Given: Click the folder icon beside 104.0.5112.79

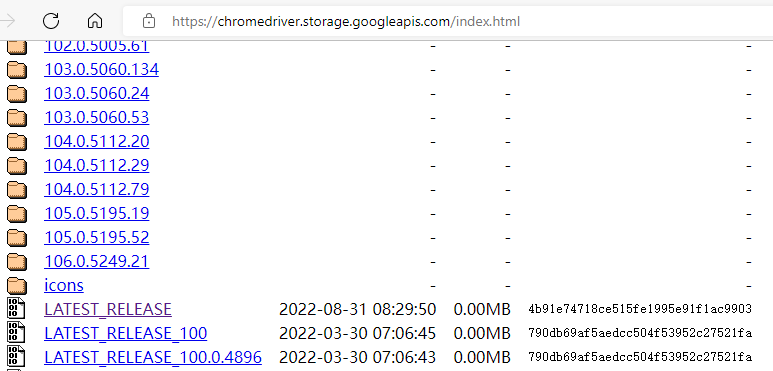Looking at the screenshot, I should pos(17,190).
